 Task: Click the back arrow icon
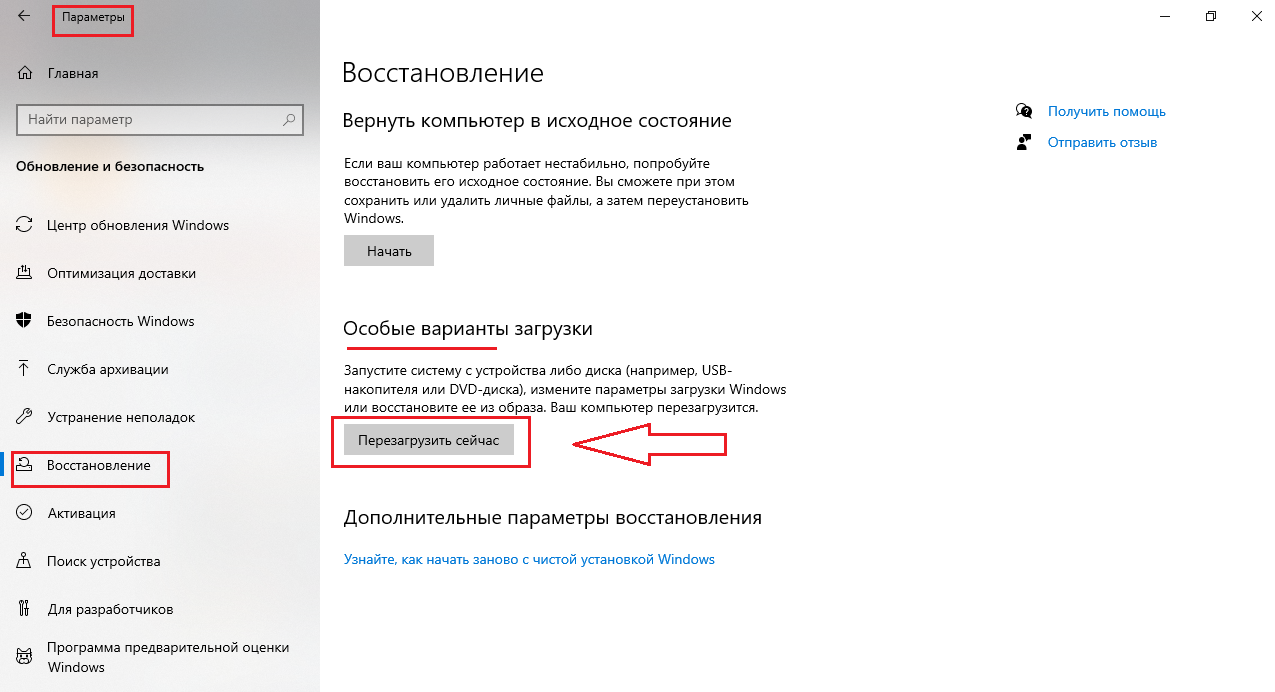coord(24,16)
